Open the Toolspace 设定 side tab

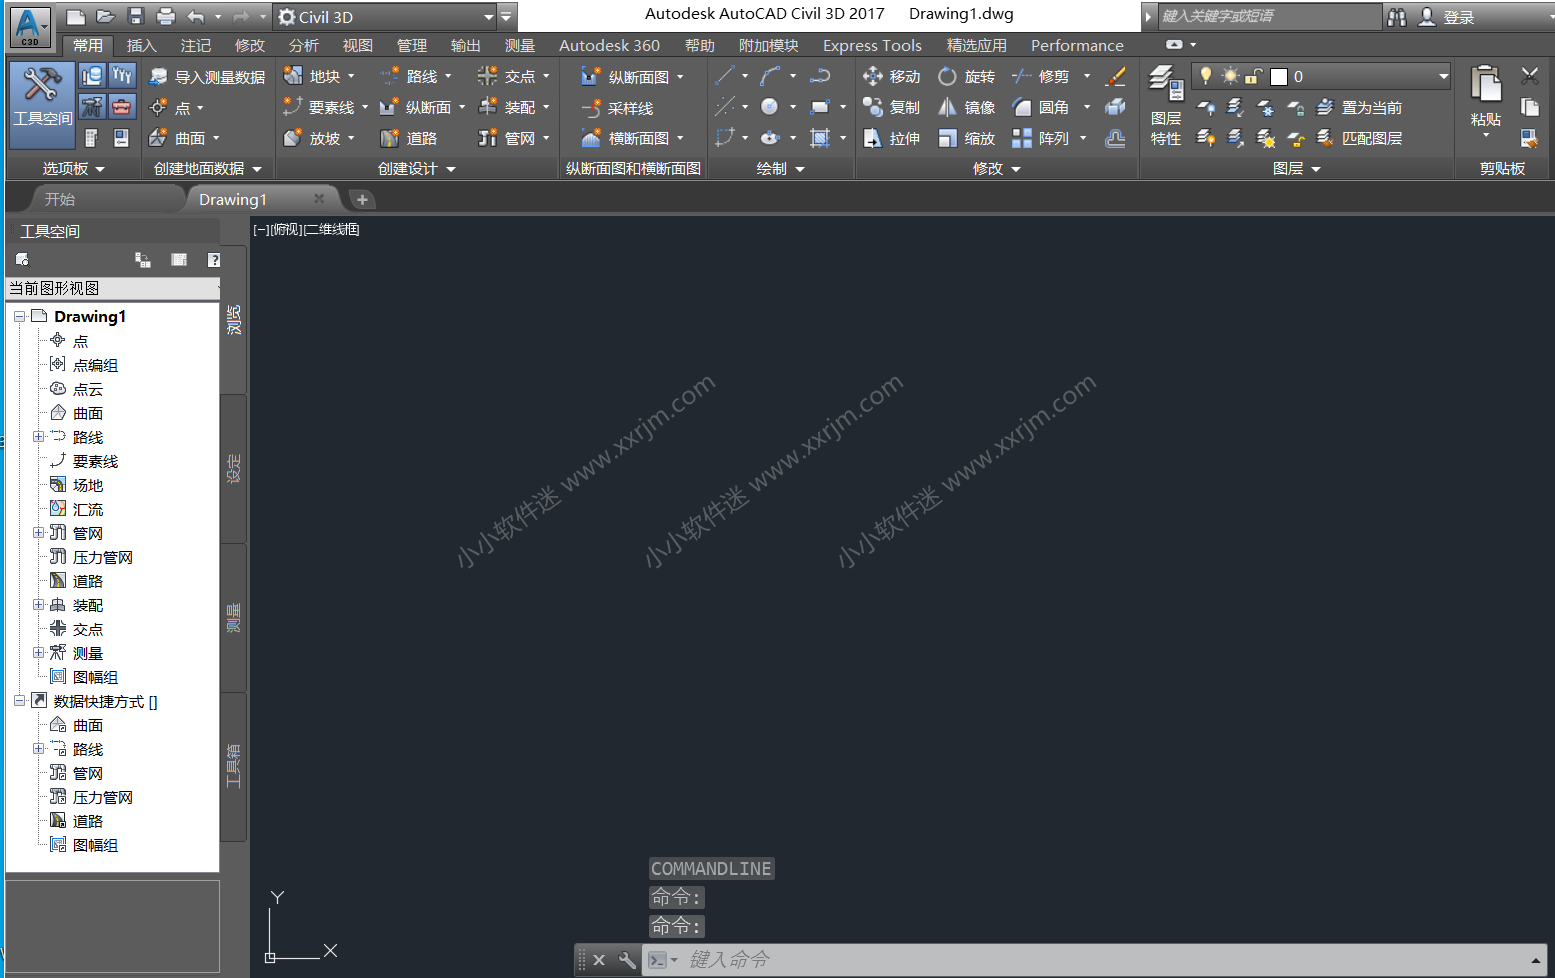coord(233,469)
